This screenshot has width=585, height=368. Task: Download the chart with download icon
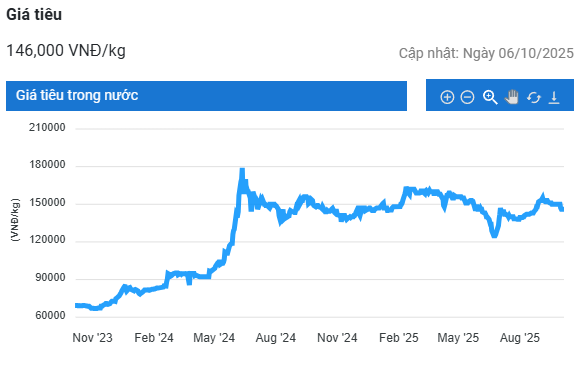click(554, 97)
